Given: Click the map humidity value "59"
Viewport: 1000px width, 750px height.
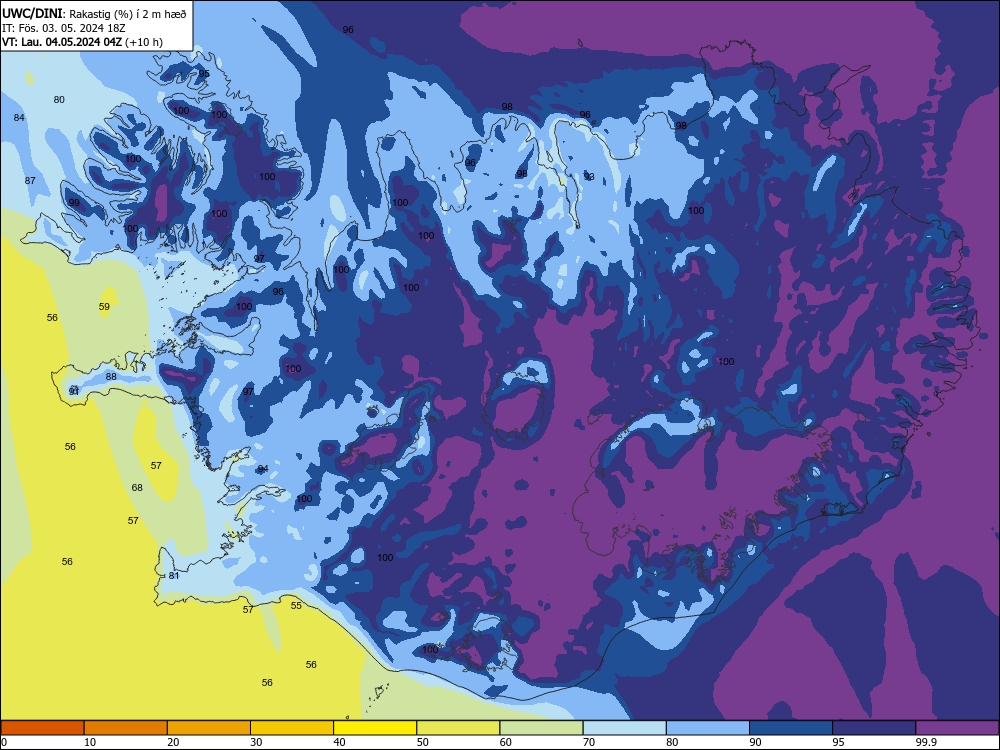Looking at the screenshot, I should pyautogui.click(x=104, y=307).
